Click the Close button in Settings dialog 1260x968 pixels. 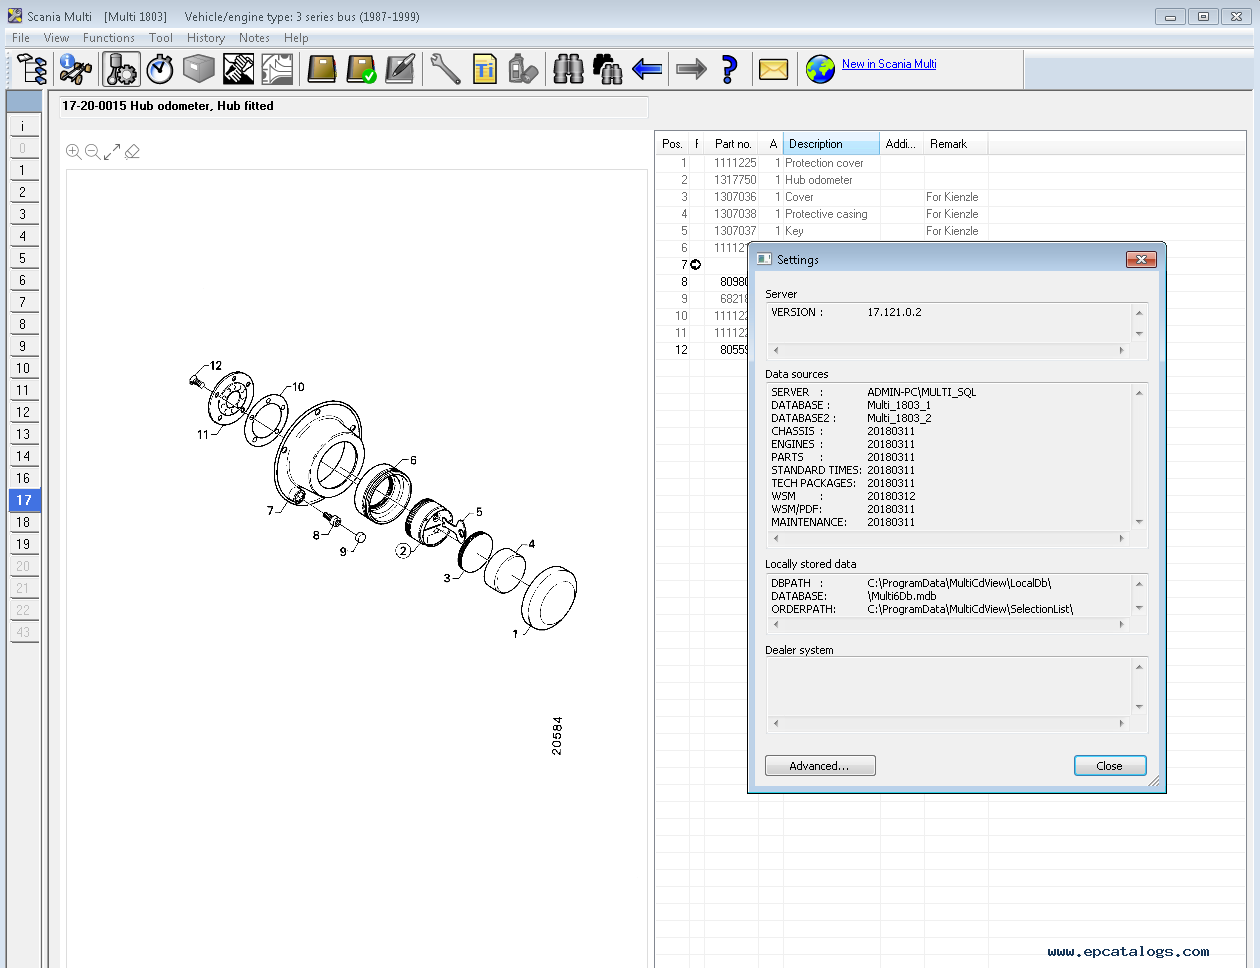click(1110, 766)
